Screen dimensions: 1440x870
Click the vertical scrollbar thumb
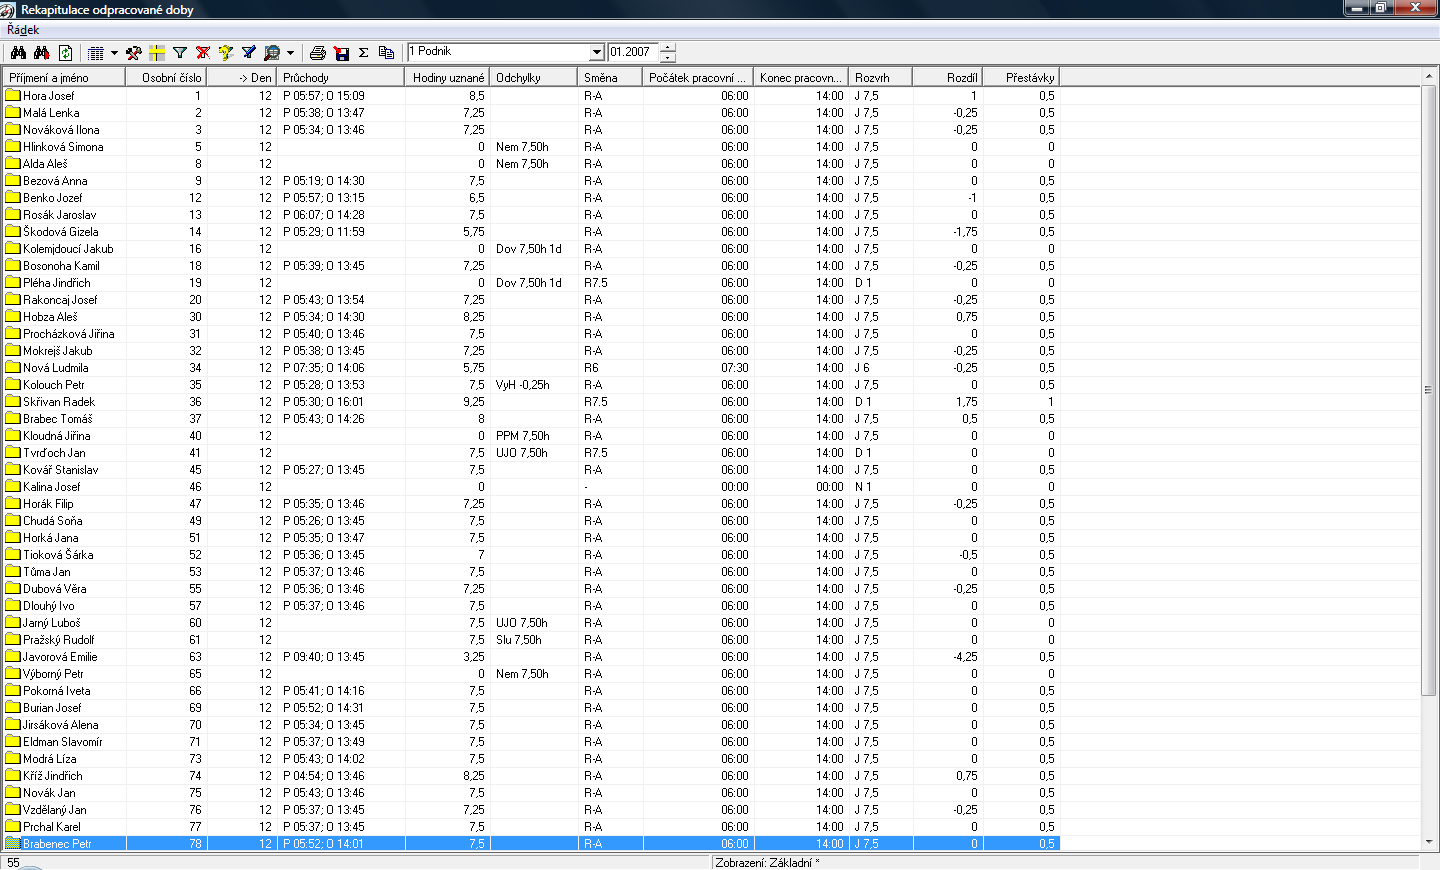(x=1428, y=390)
